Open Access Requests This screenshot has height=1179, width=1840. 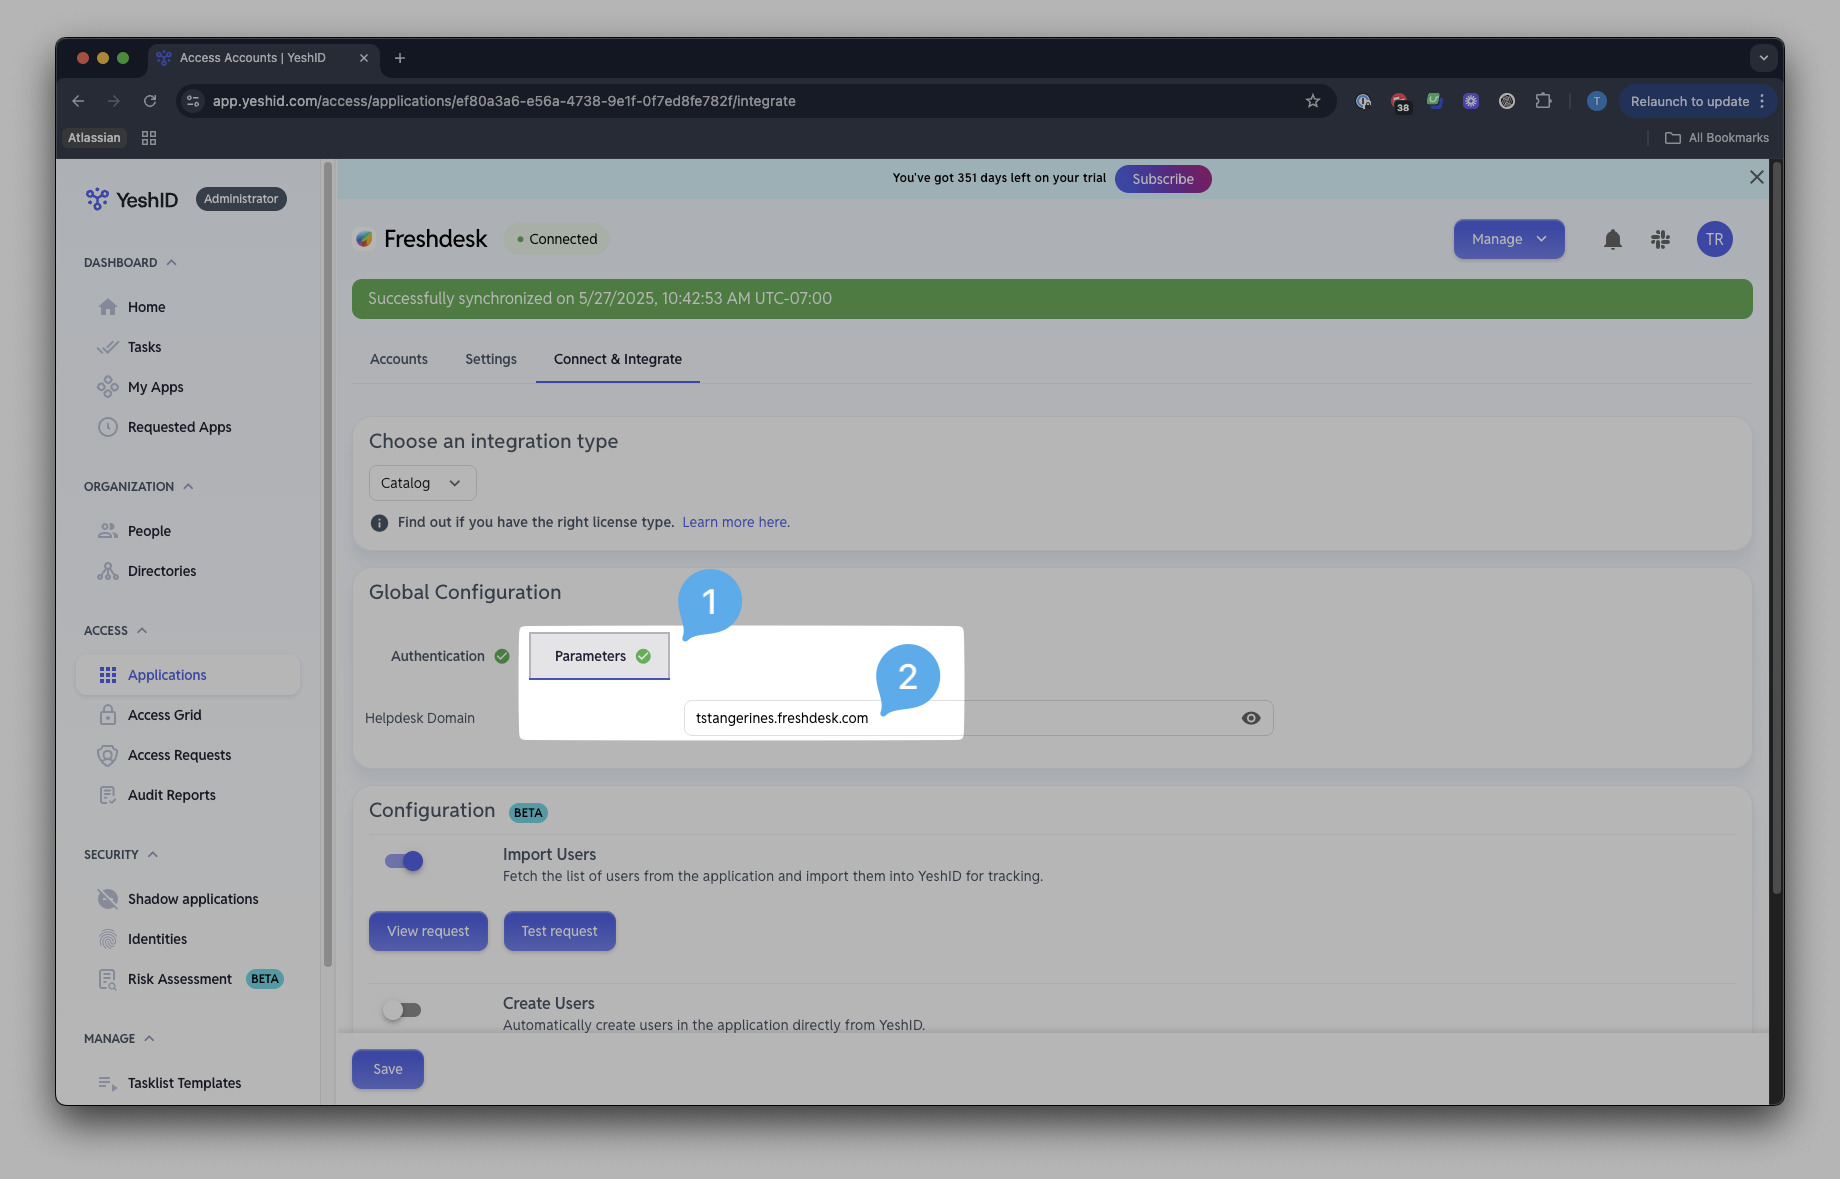[x=179, y=755]
